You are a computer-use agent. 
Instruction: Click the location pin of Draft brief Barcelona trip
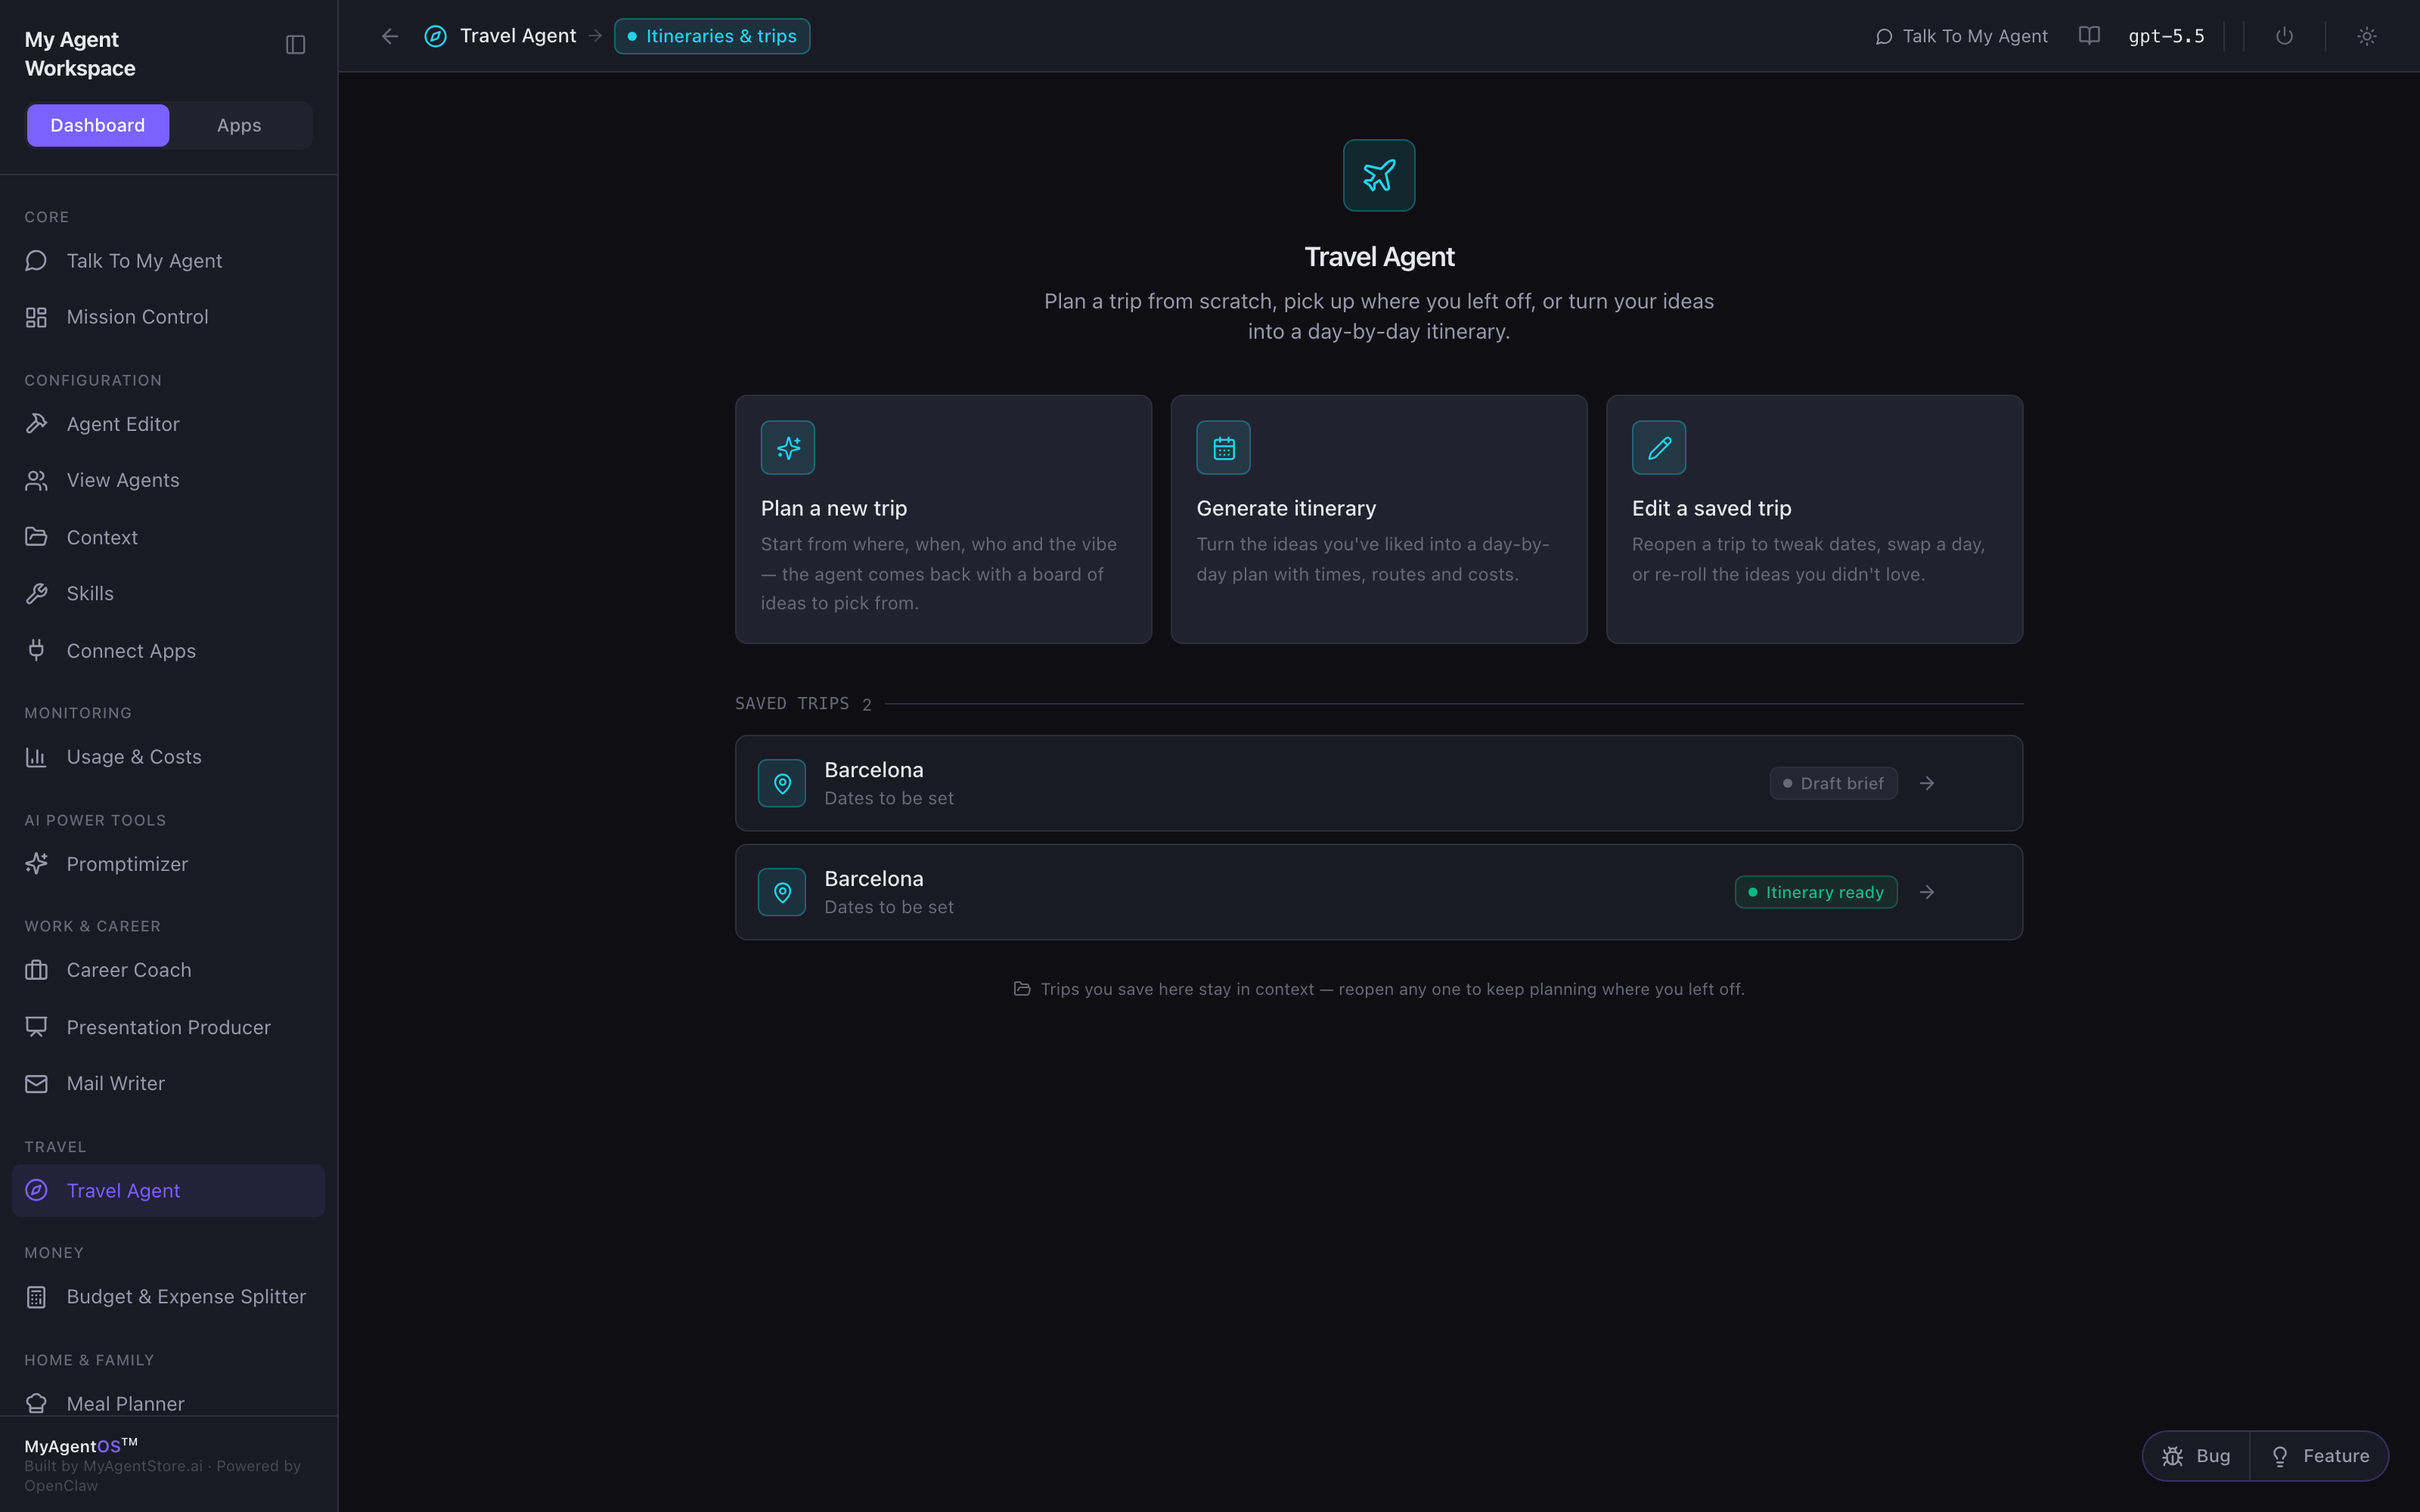coord(782,783)
